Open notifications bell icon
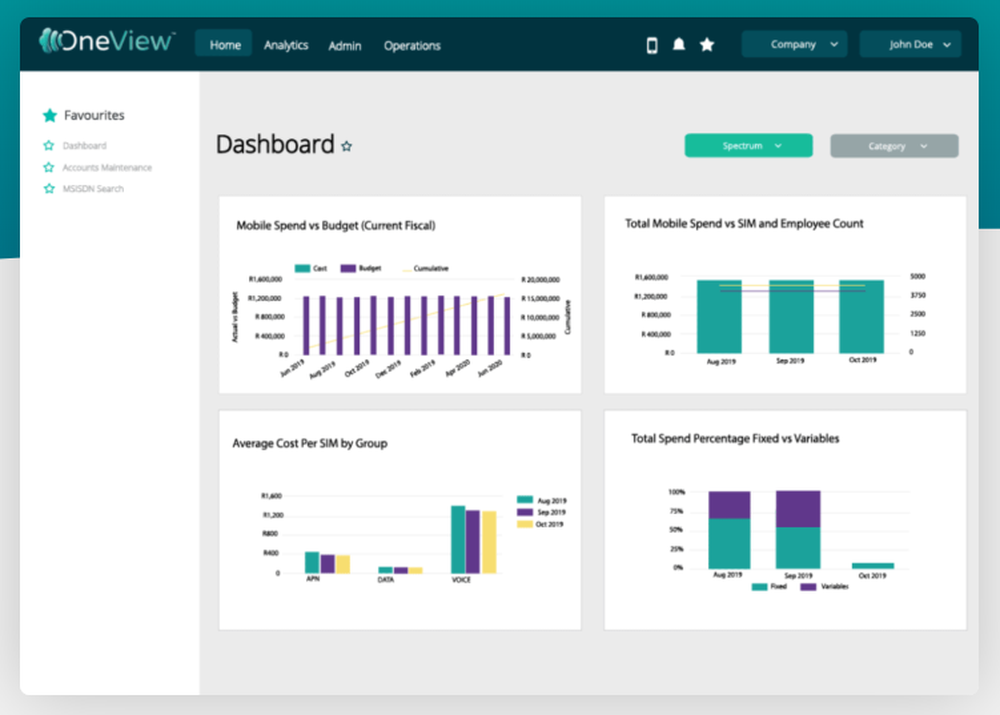 point(679,45)
